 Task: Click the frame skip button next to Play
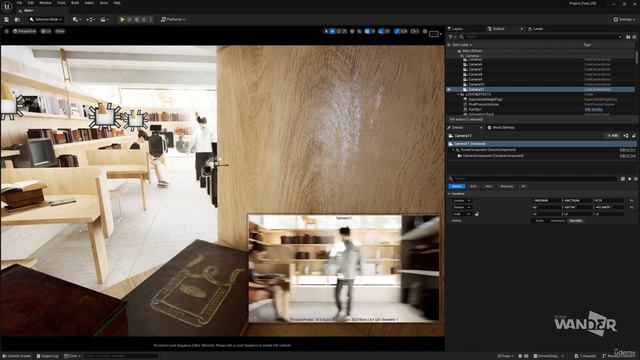pyautogui.click(x=130, y=20)
